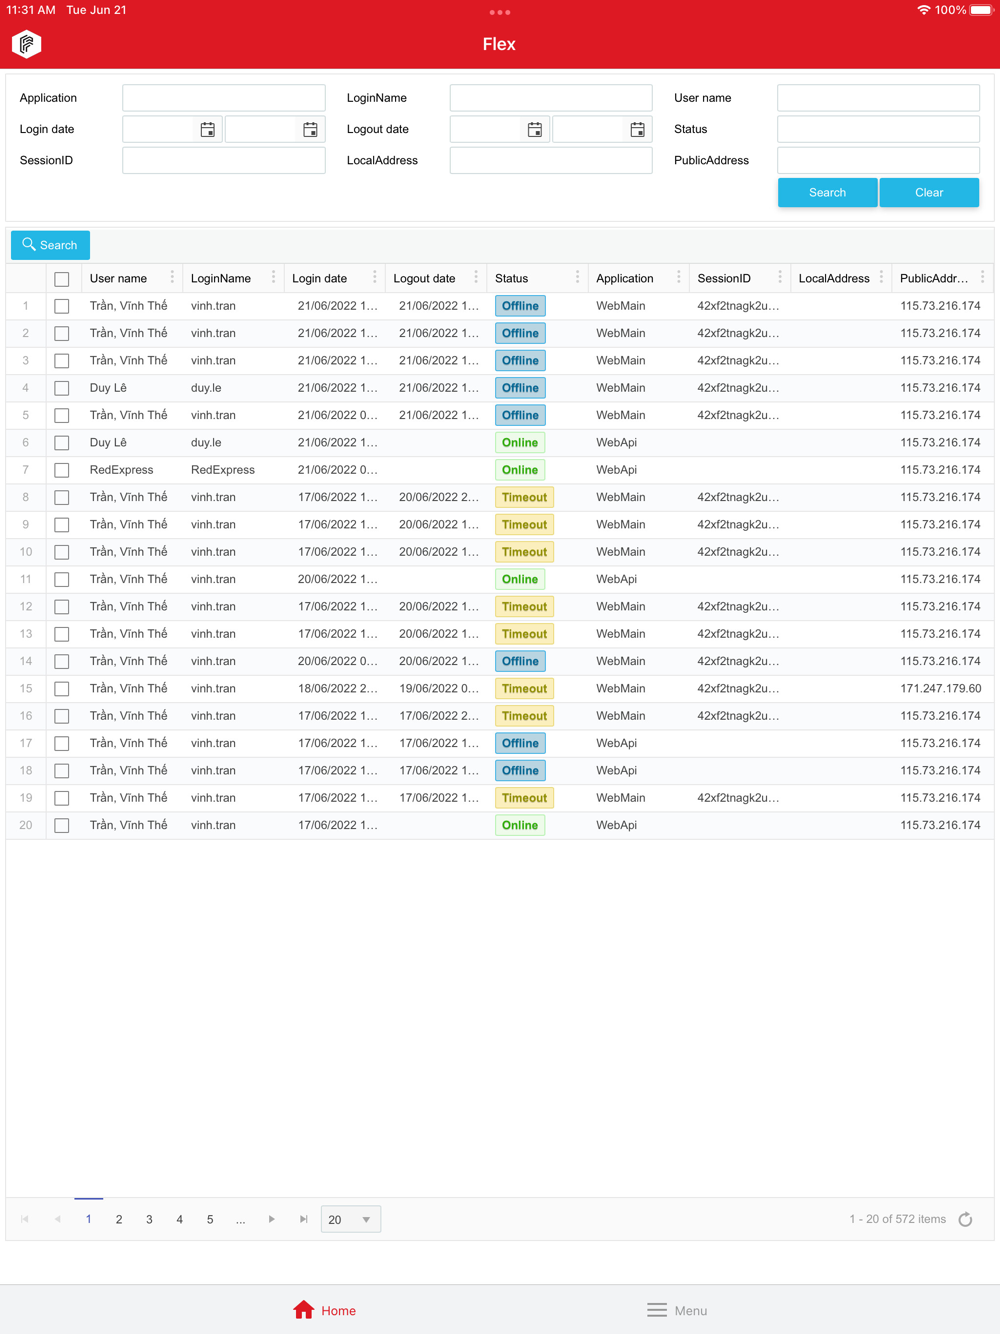Show more pages via ellipsis
This screenshot has height=1334, width=1000.
point(240,1219)
